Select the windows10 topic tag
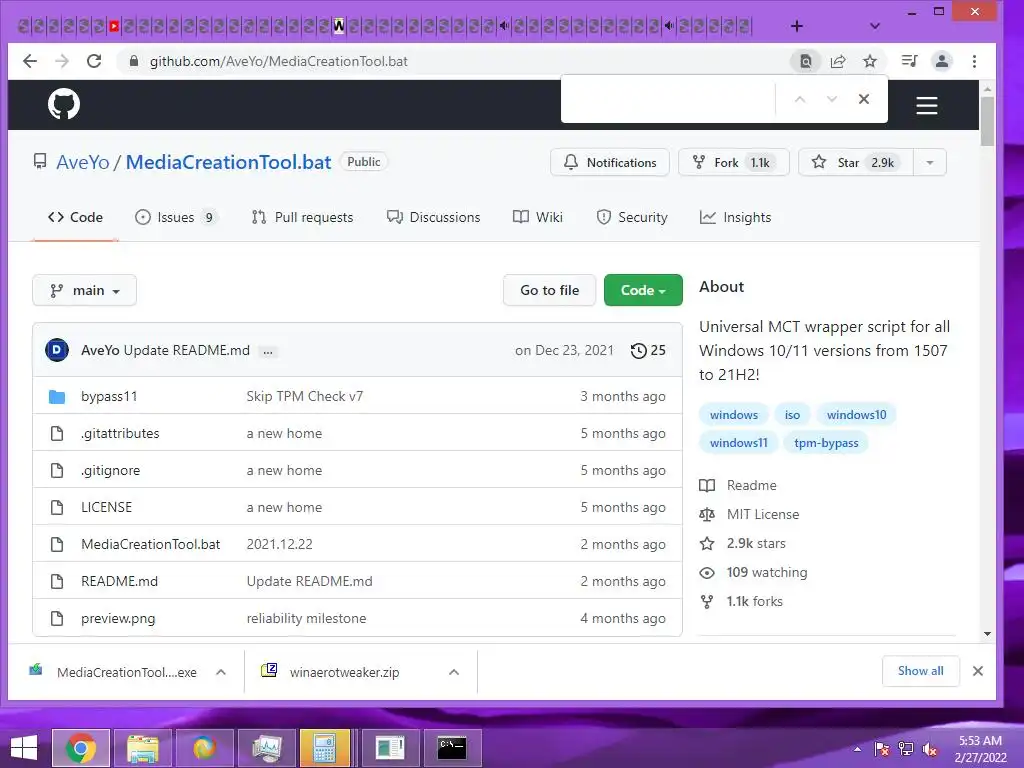 (857, 415)
